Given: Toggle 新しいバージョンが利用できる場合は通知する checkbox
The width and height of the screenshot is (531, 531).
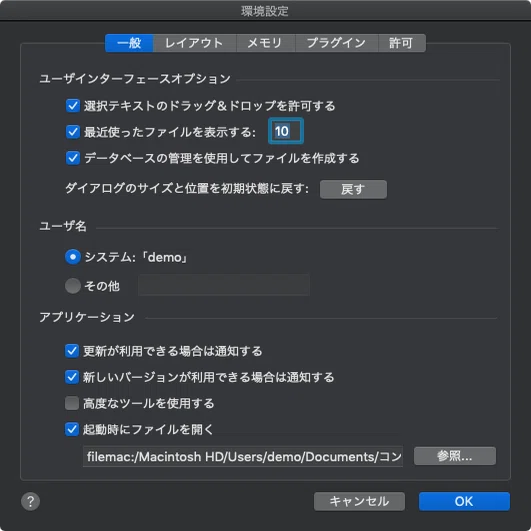Looking at the screenshot, I should [x=72, y=377].
